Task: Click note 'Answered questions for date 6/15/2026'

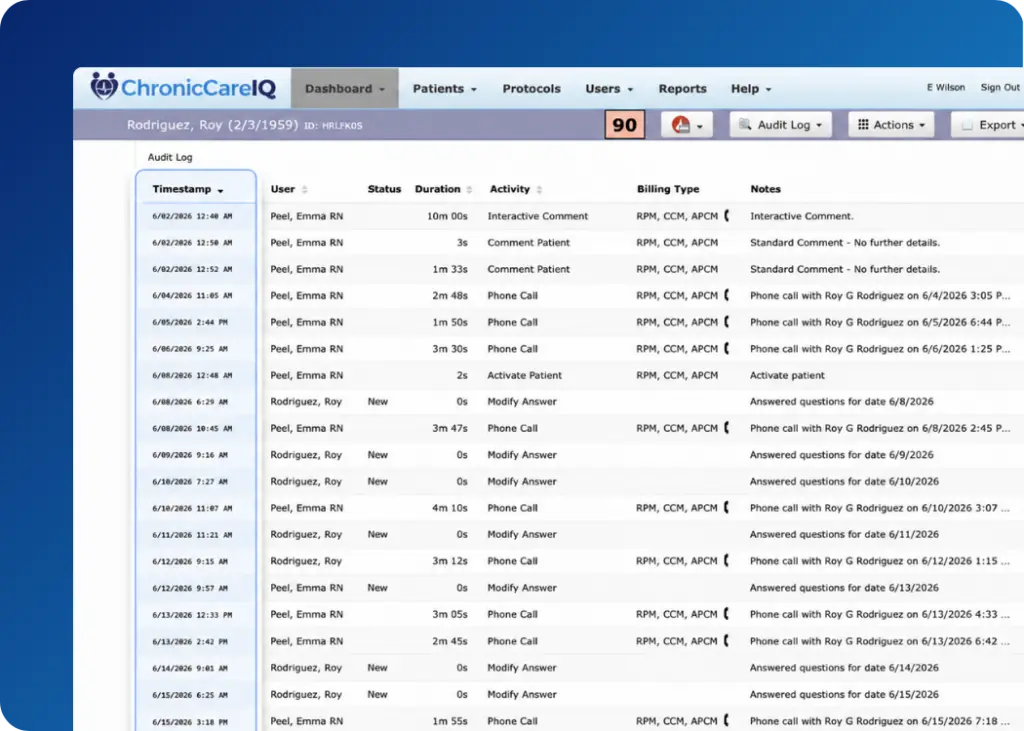Action: tap(844, 694)
